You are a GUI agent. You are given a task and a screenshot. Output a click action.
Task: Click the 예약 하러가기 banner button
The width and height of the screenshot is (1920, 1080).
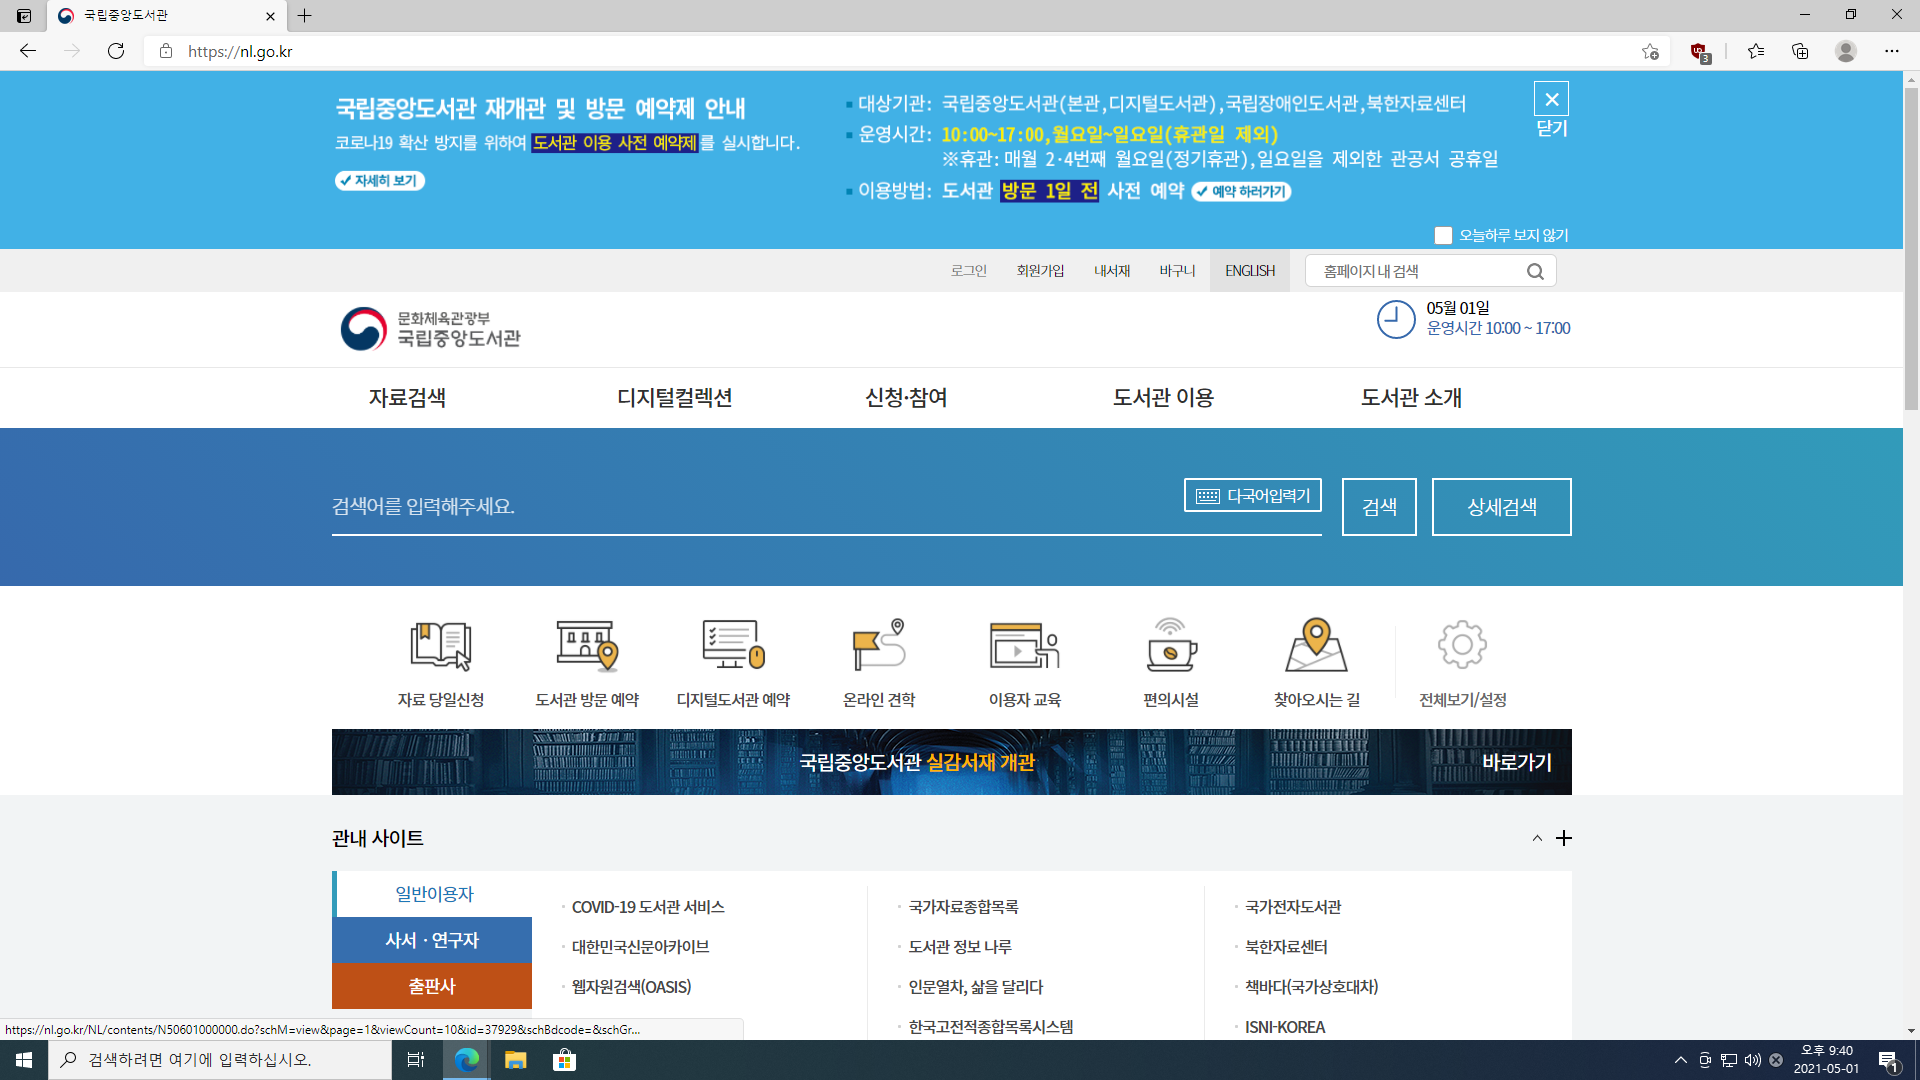(1241, 192)
